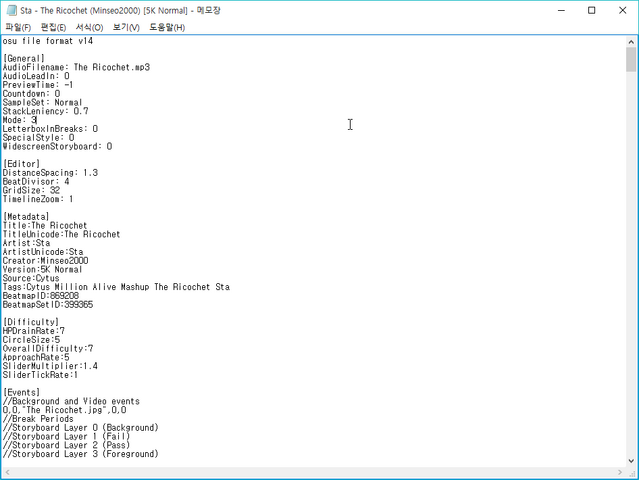Click the 'OverallDifficulty:7' line
This screenshot has height=480, width=639.
(48, 349)
